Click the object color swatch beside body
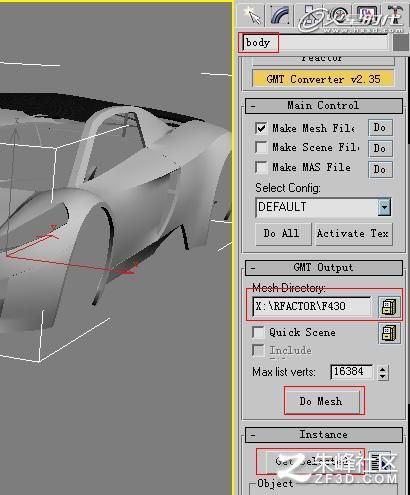Viewport: 410px width, 495px height. (x=401, y=43)
